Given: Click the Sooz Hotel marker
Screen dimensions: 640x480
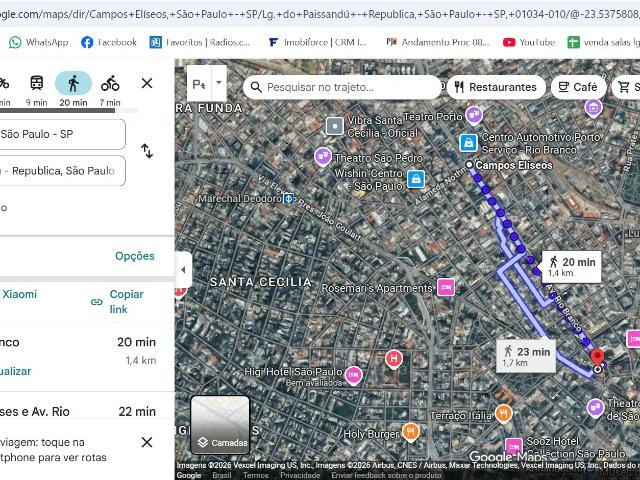Looking at the screenshot, I should (513, 447).
